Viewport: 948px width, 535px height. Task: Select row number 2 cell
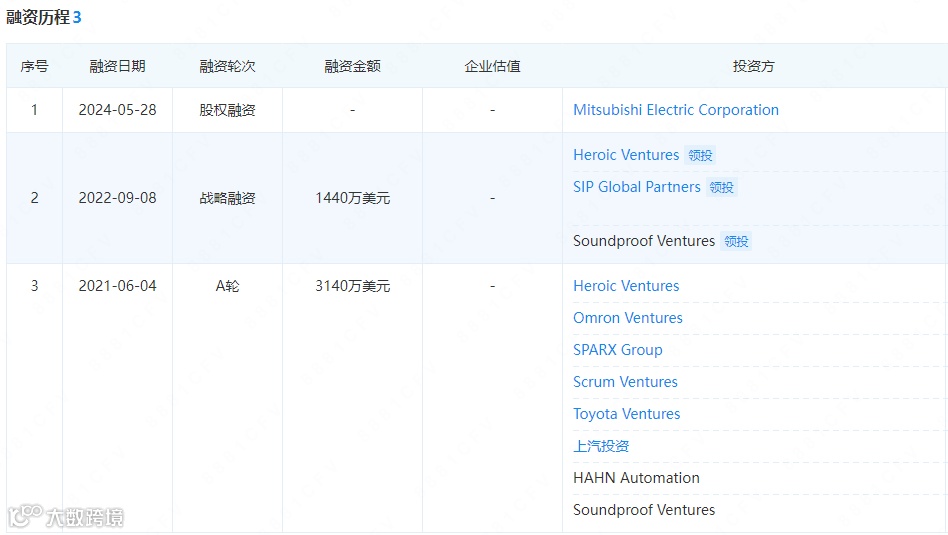pyautogui.click(x=34, y=198)
